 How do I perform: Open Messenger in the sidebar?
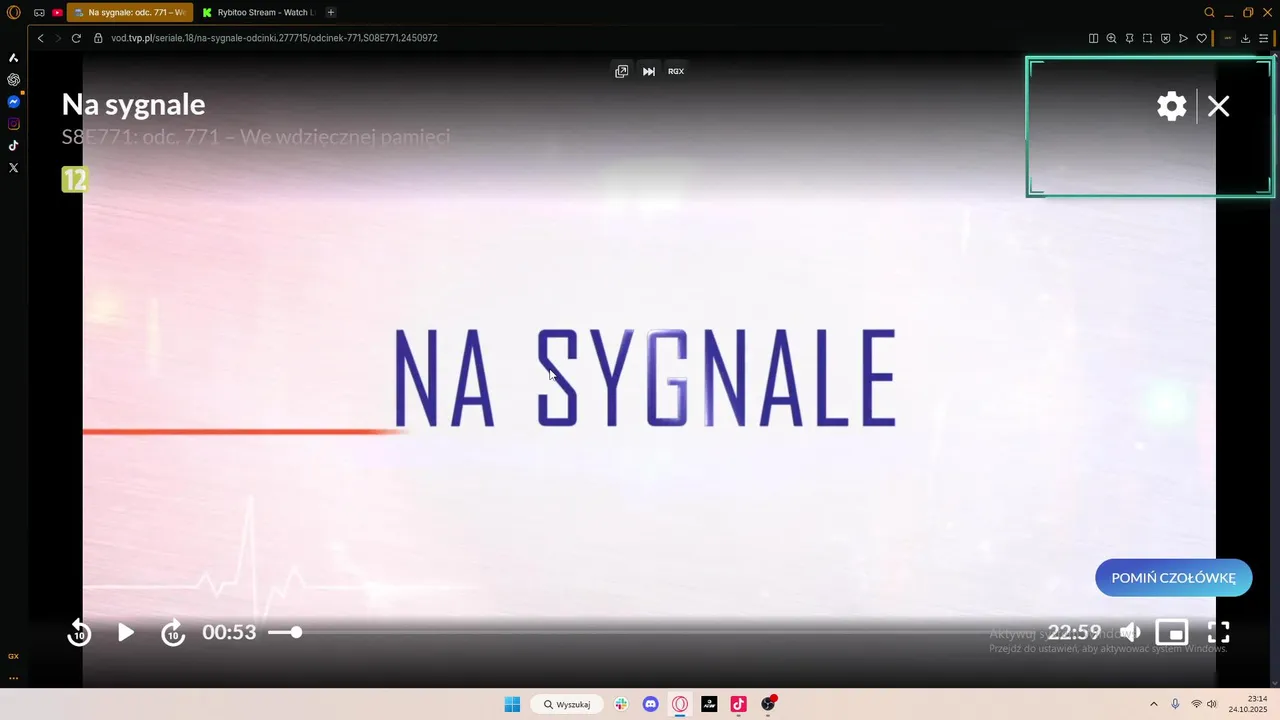pos(13,102)
